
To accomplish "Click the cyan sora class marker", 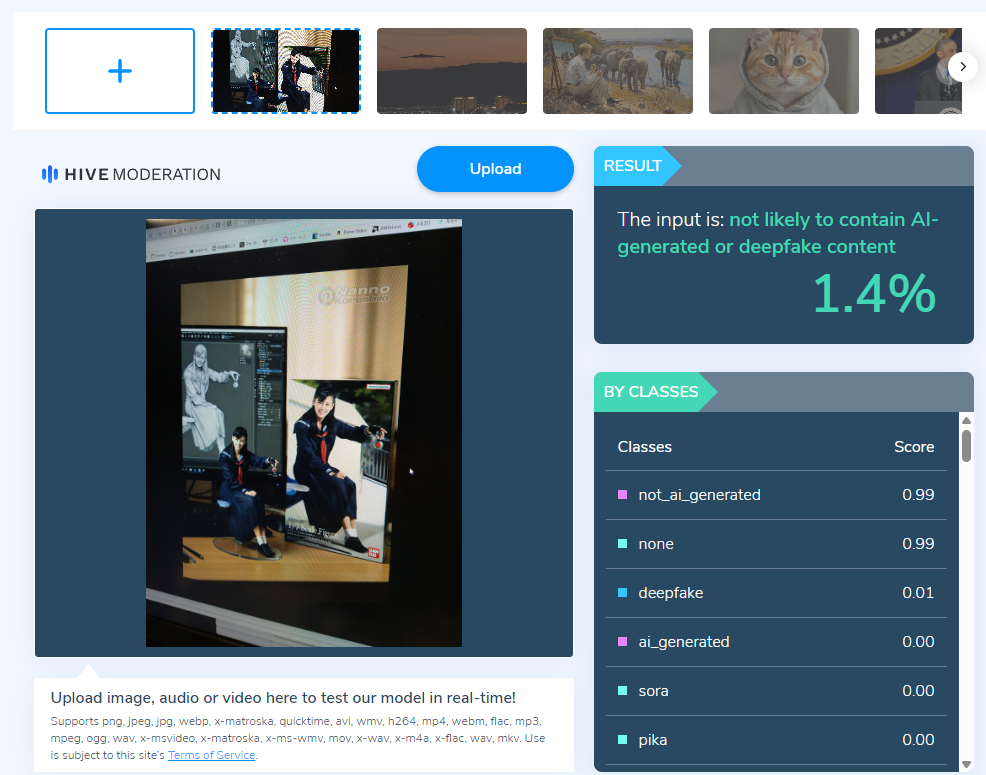I will coord(623,691).
